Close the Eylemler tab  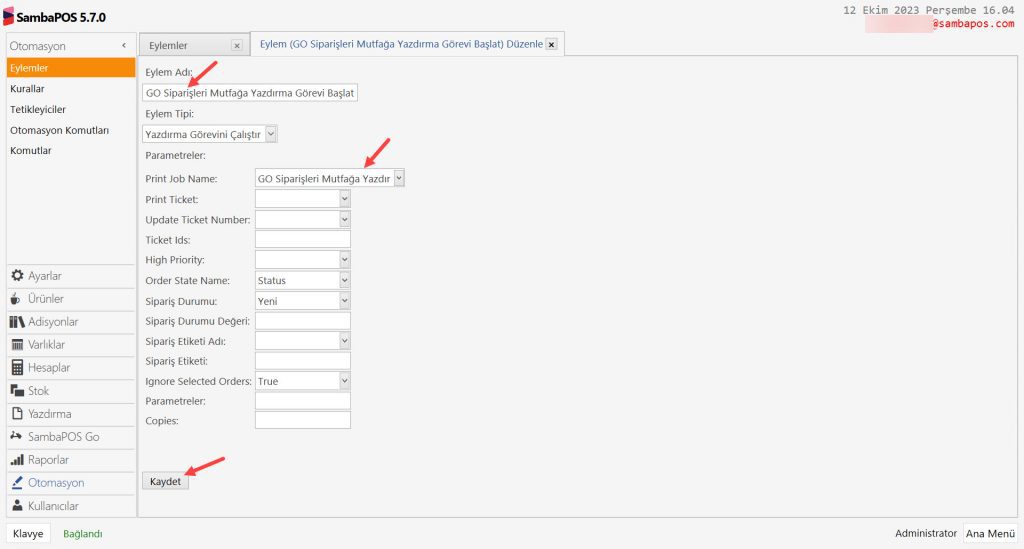pos(237,46)
